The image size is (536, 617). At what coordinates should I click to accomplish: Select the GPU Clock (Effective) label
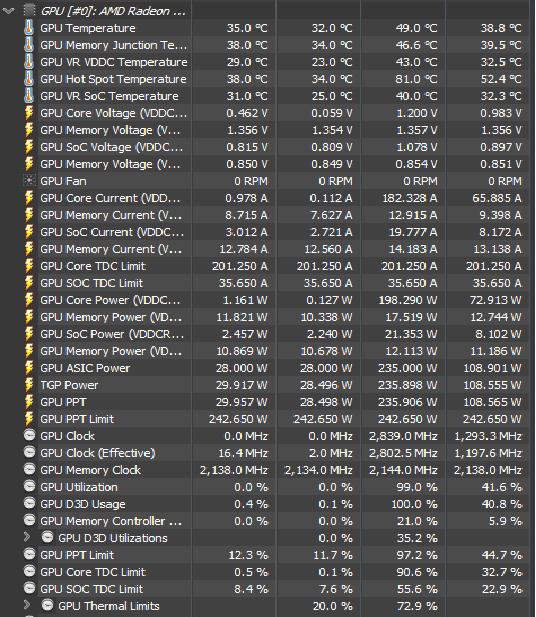(x=98, y=453)
